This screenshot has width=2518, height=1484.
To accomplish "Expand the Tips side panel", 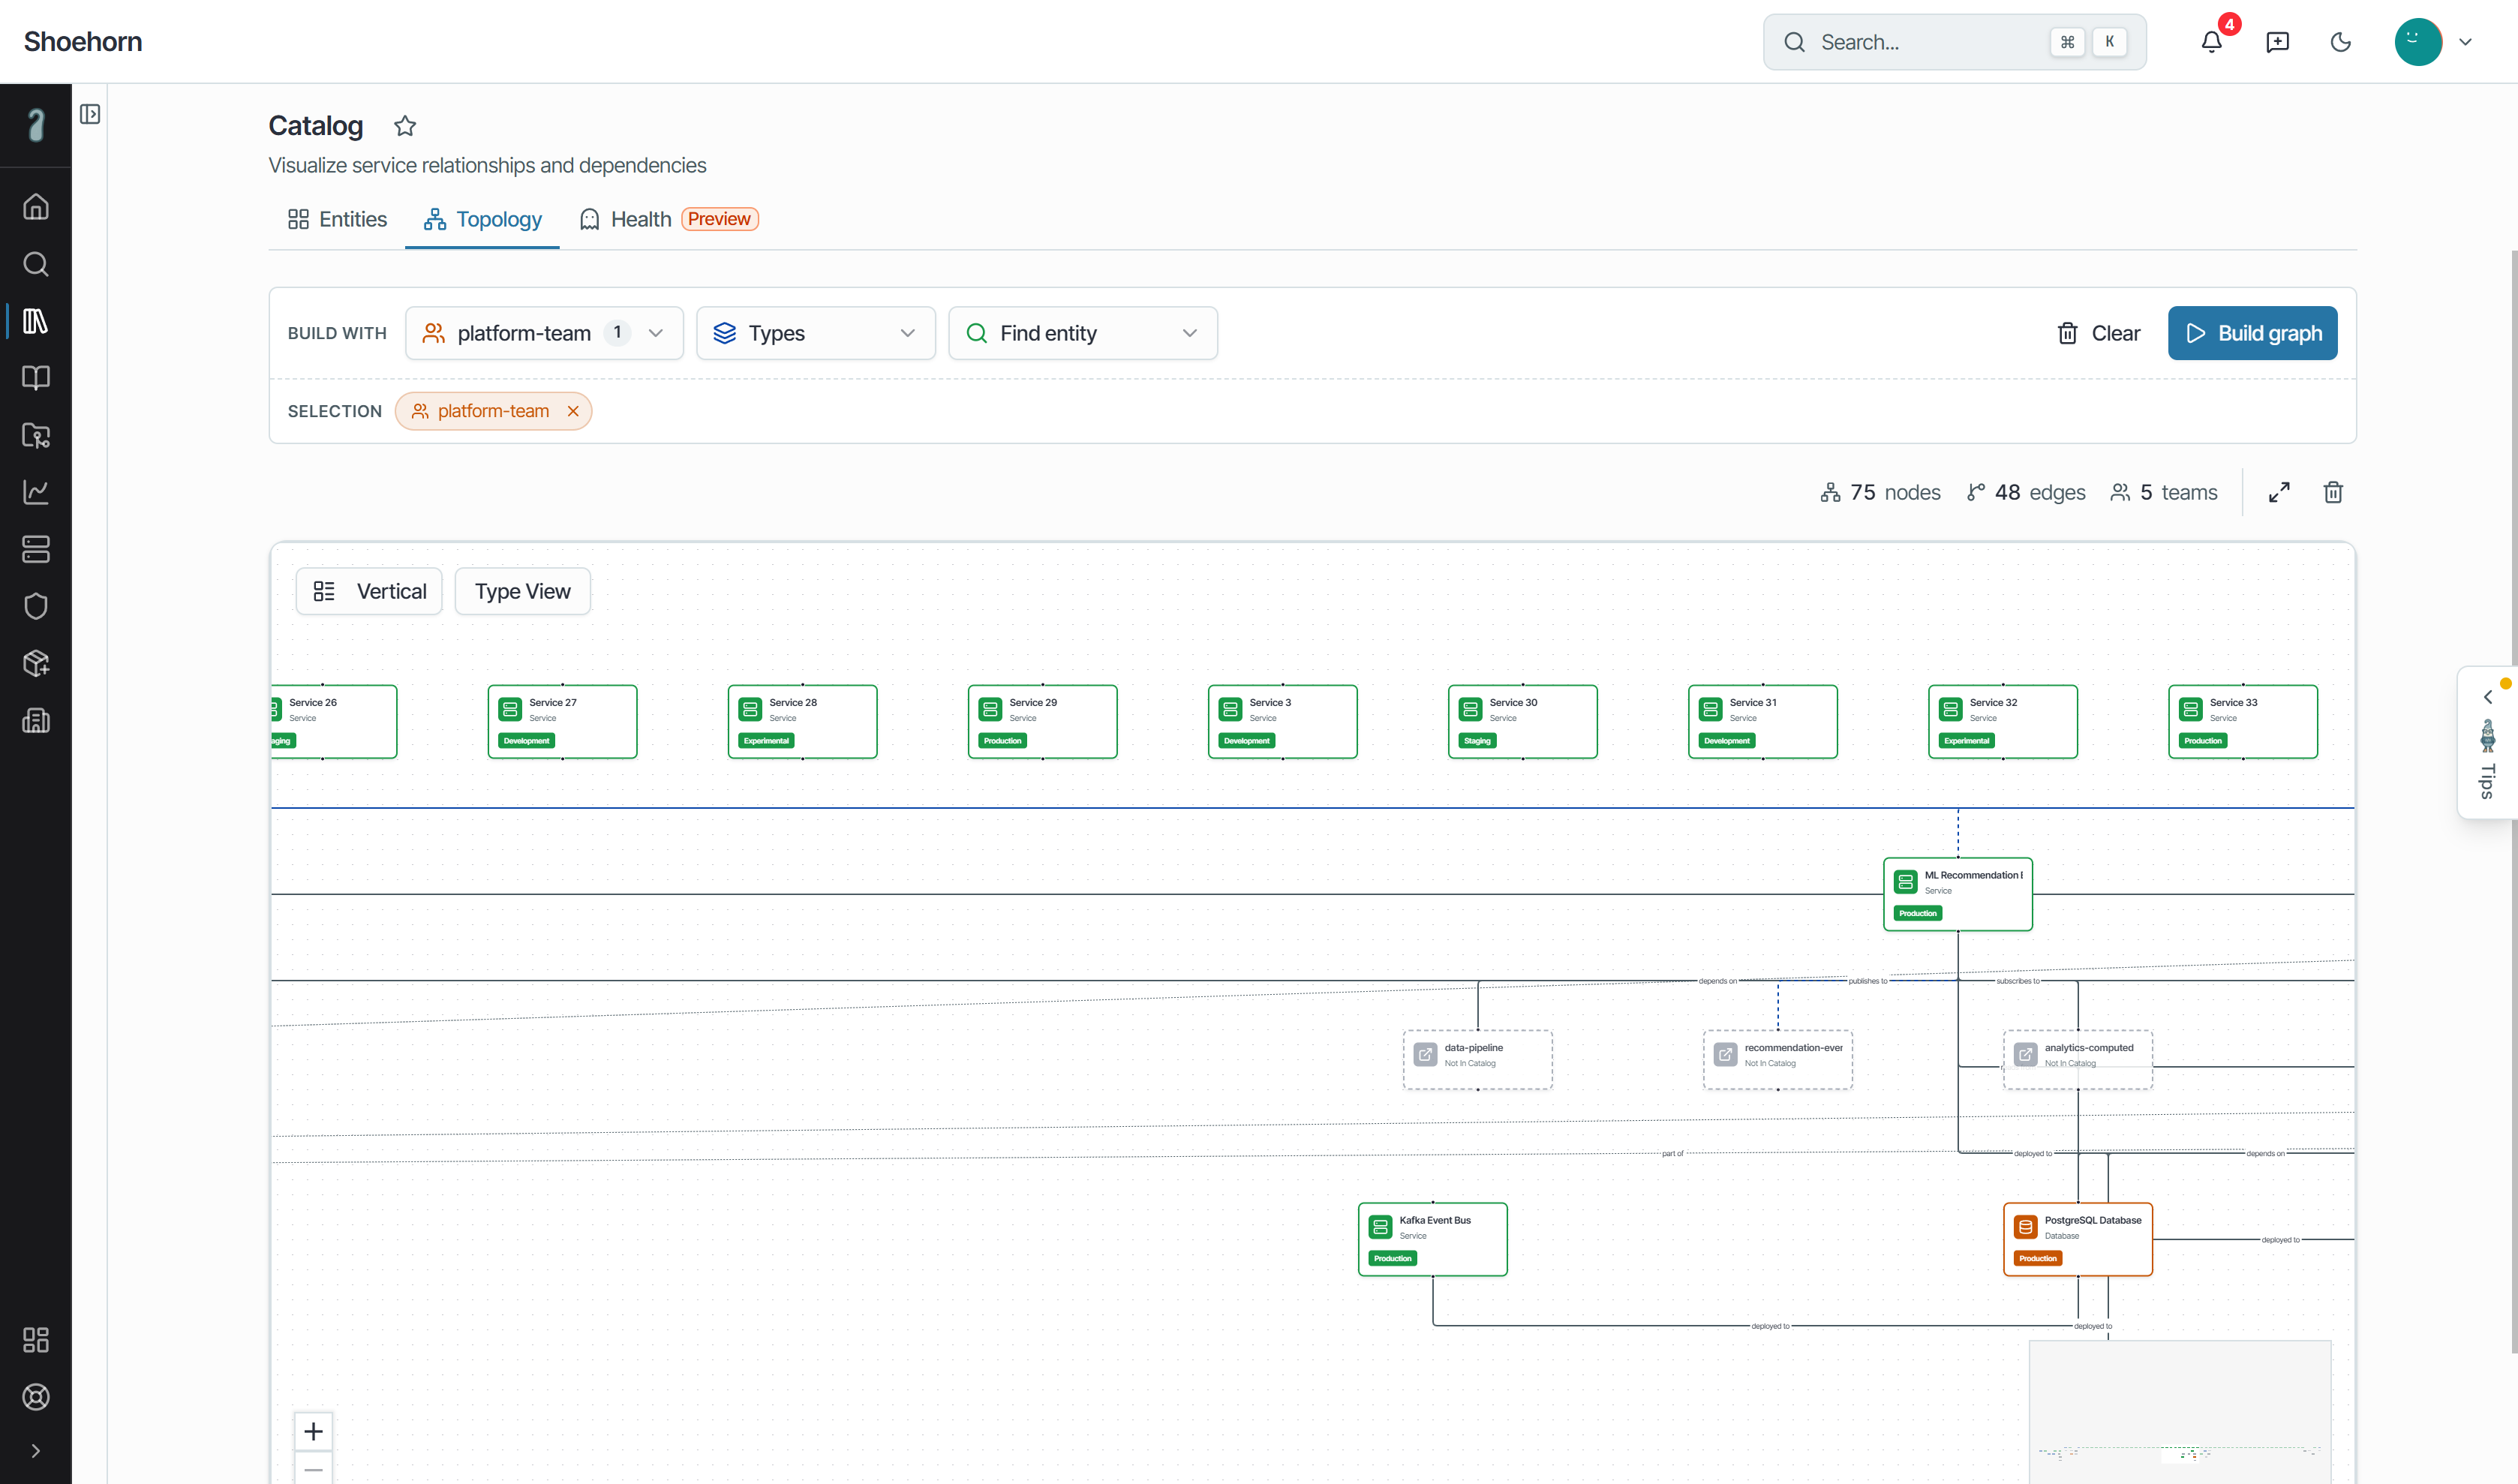I will click(2488, 742).
